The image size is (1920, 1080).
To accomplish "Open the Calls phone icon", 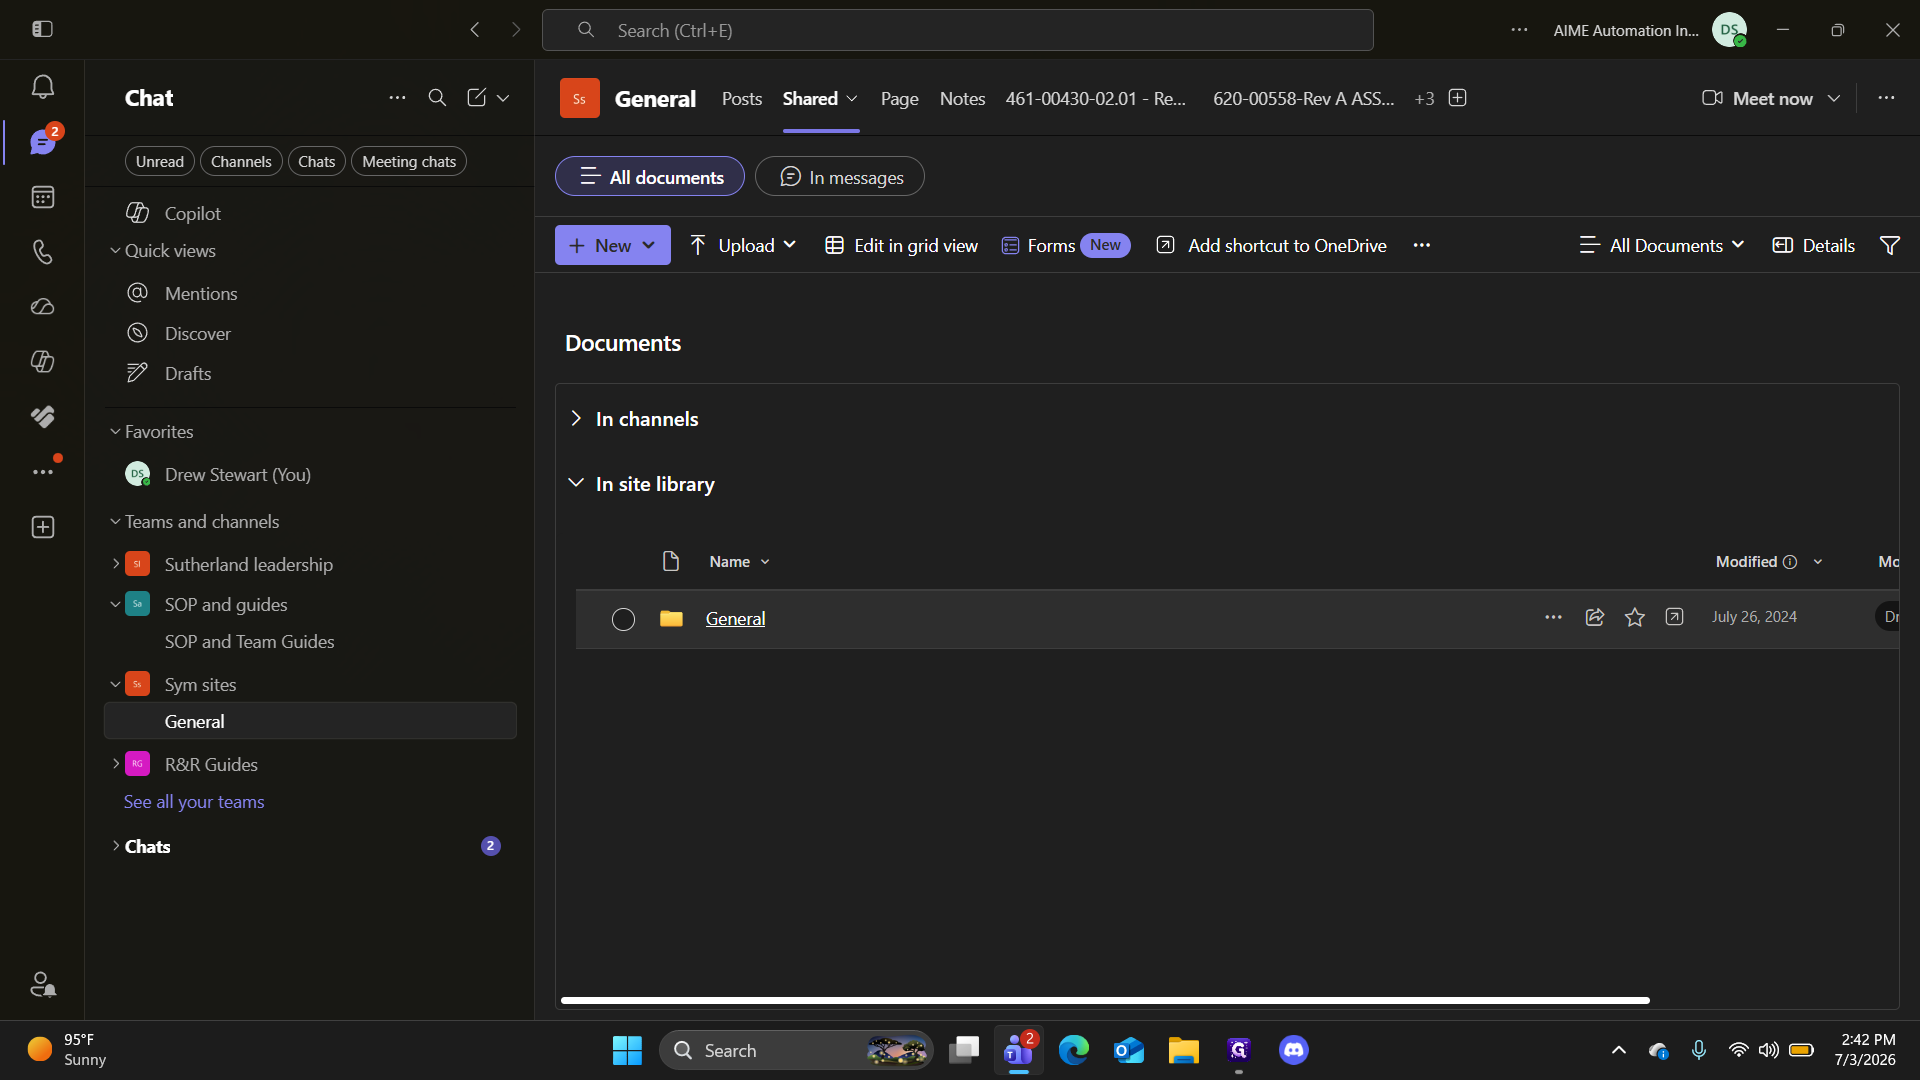I will (42, 252).
